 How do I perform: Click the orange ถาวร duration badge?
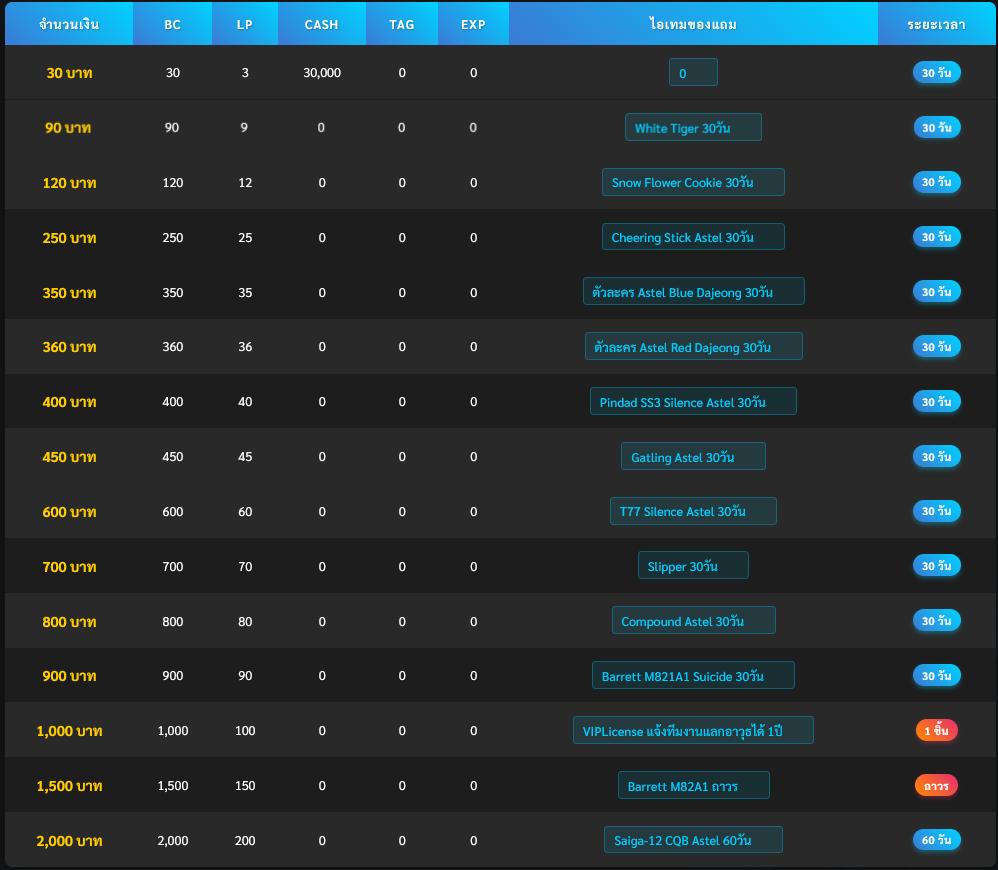936,786
